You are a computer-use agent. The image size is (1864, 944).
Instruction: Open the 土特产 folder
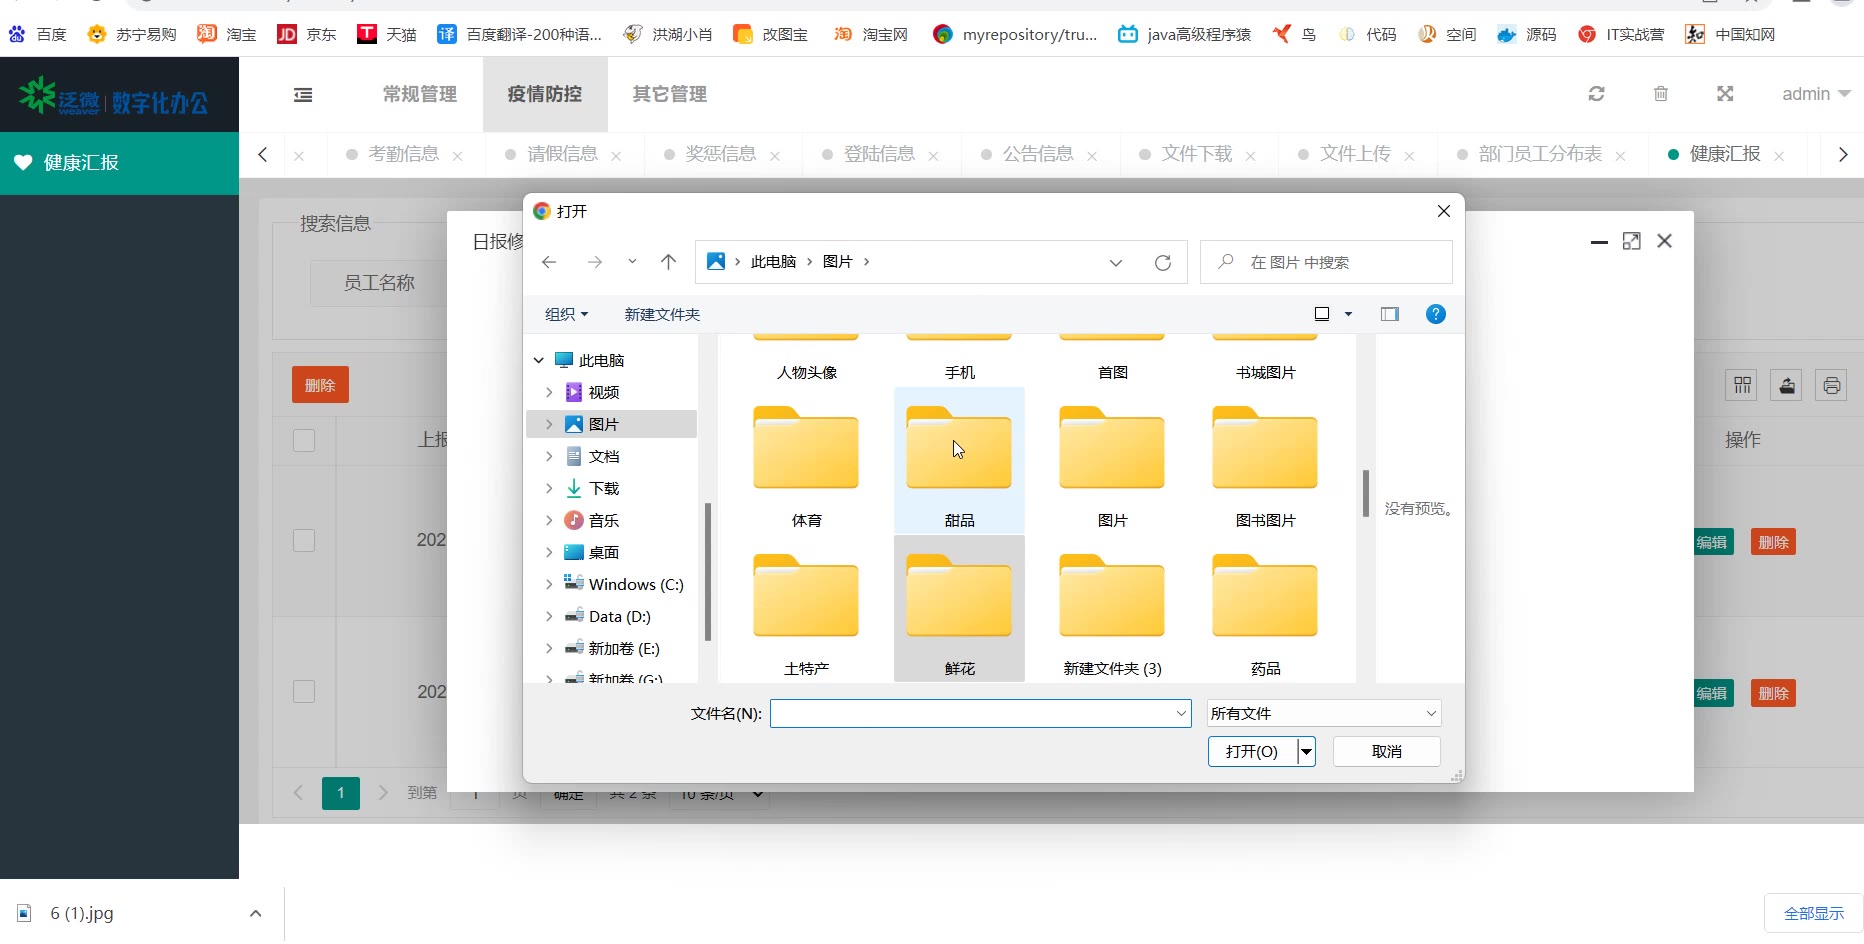[x=806, y=609]
